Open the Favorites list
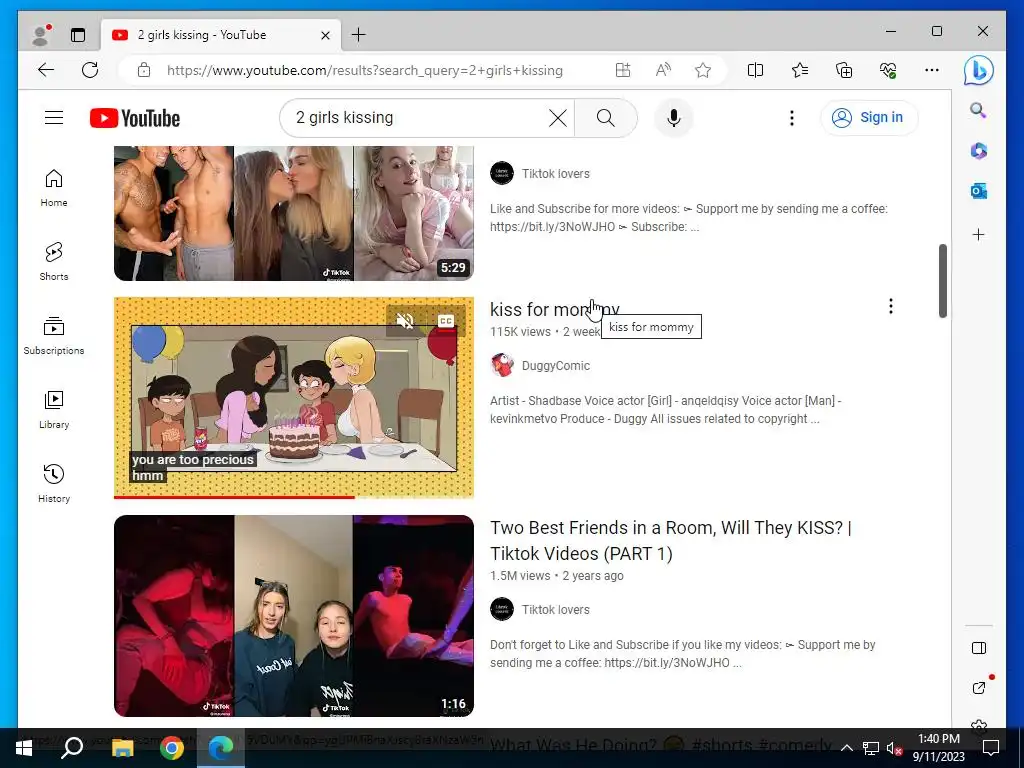 (799, 71)
